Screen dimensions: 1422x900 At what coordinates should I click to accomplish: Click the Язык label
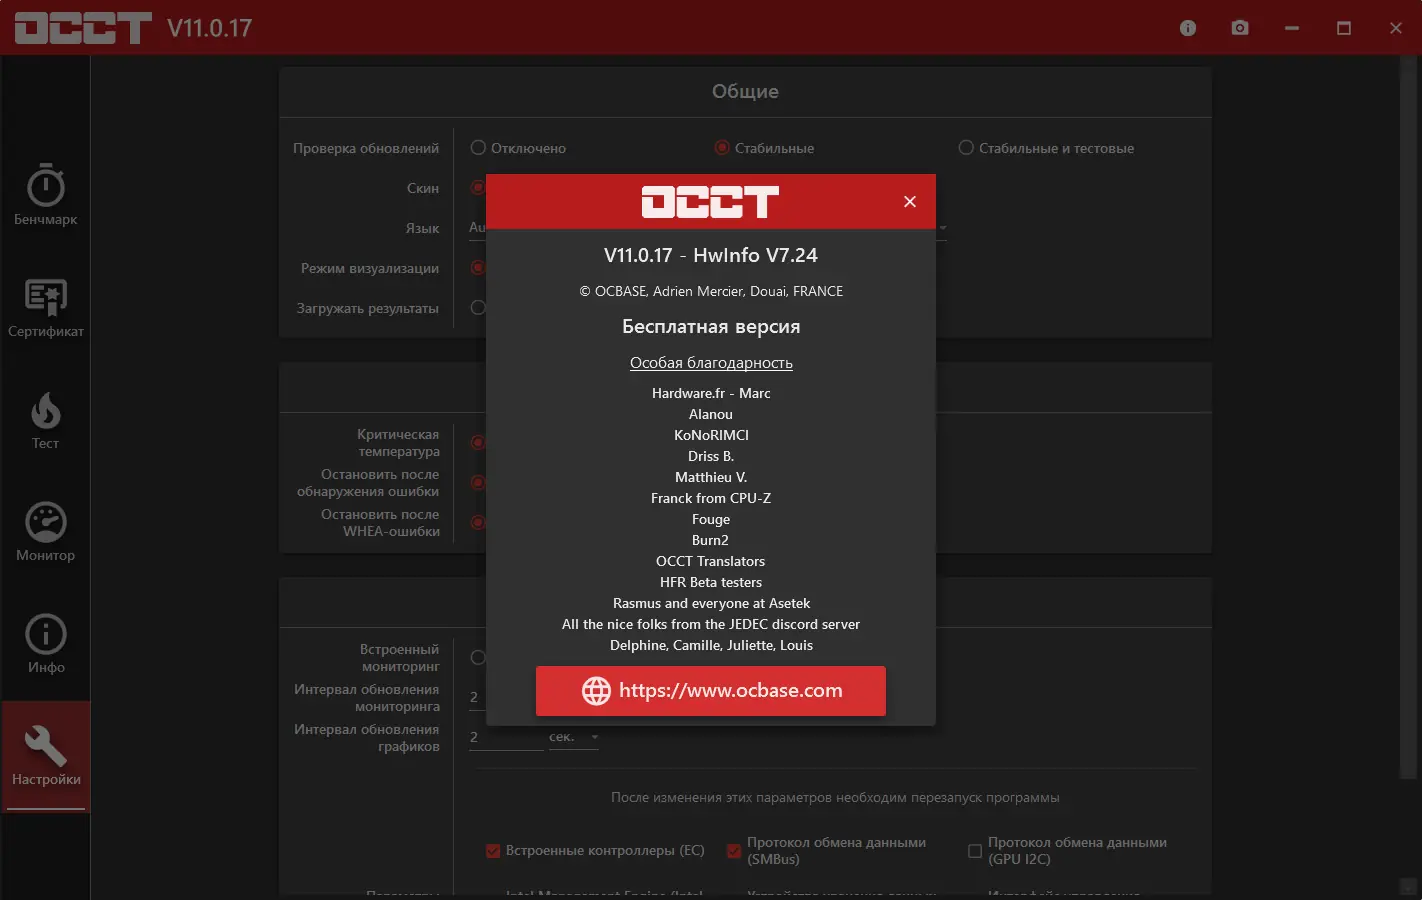point(422,228)
